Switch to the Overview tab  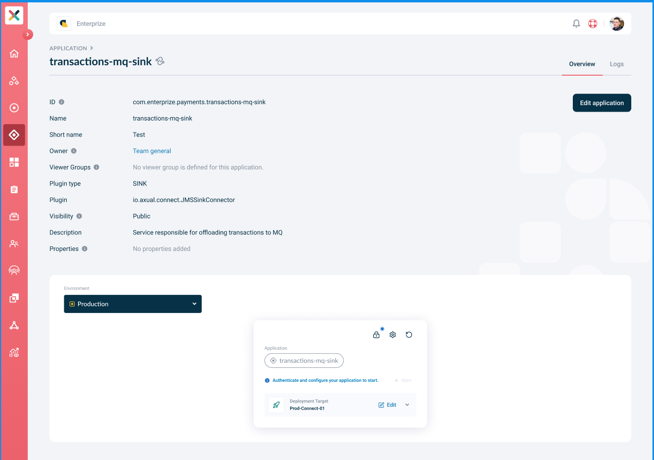[582, 64]
